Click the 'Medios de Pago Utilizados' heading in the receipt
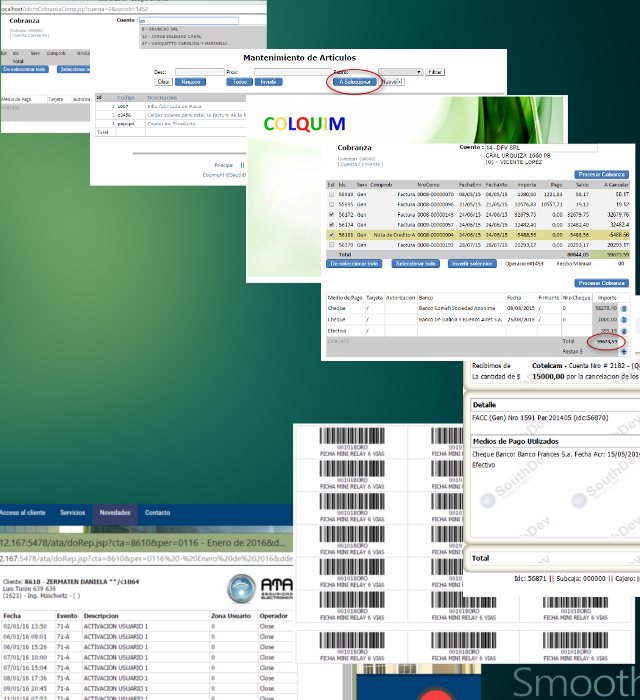 (515, 441)
